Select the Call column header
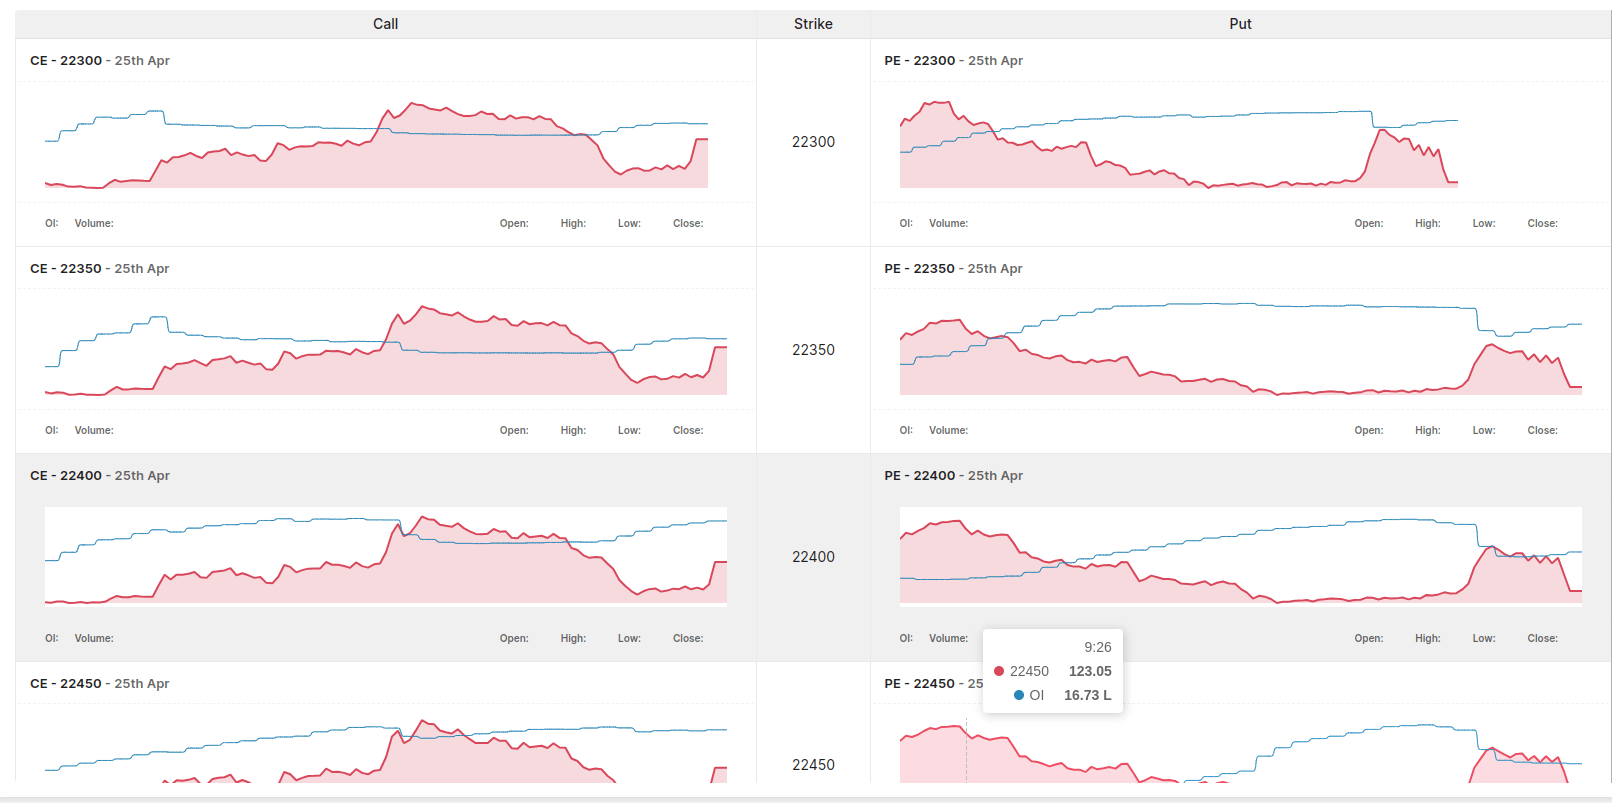 click(385, 23)
